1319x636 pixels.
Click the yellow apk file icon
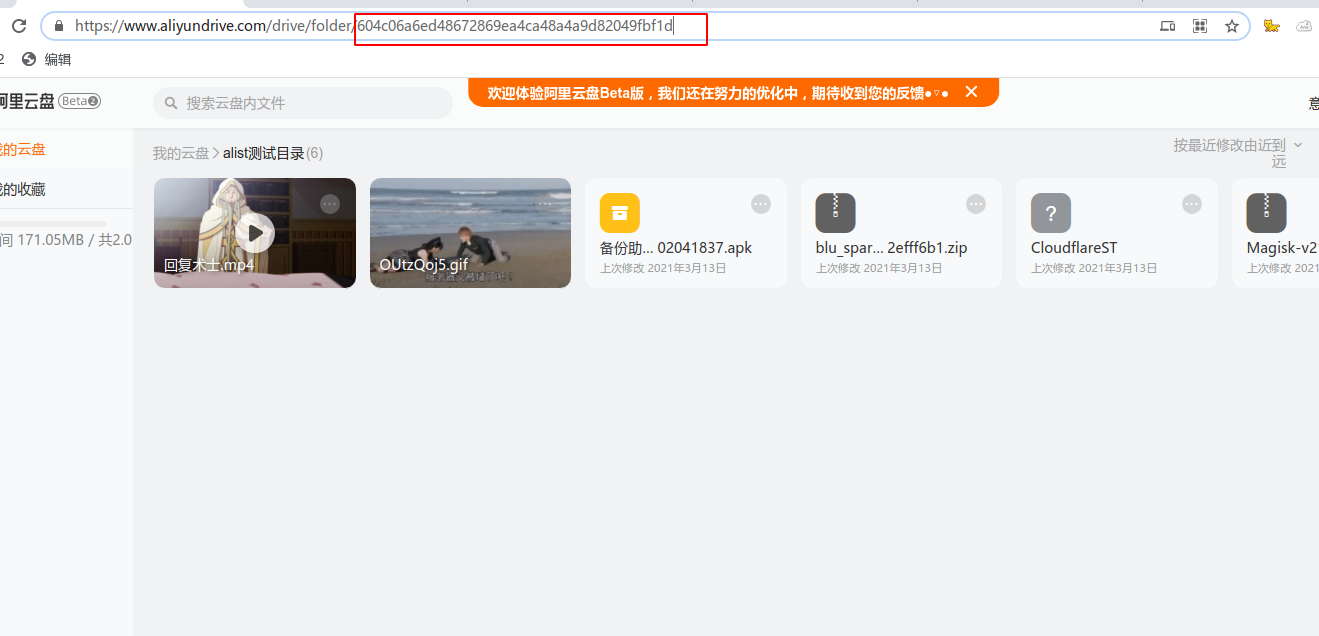[620, 213]
